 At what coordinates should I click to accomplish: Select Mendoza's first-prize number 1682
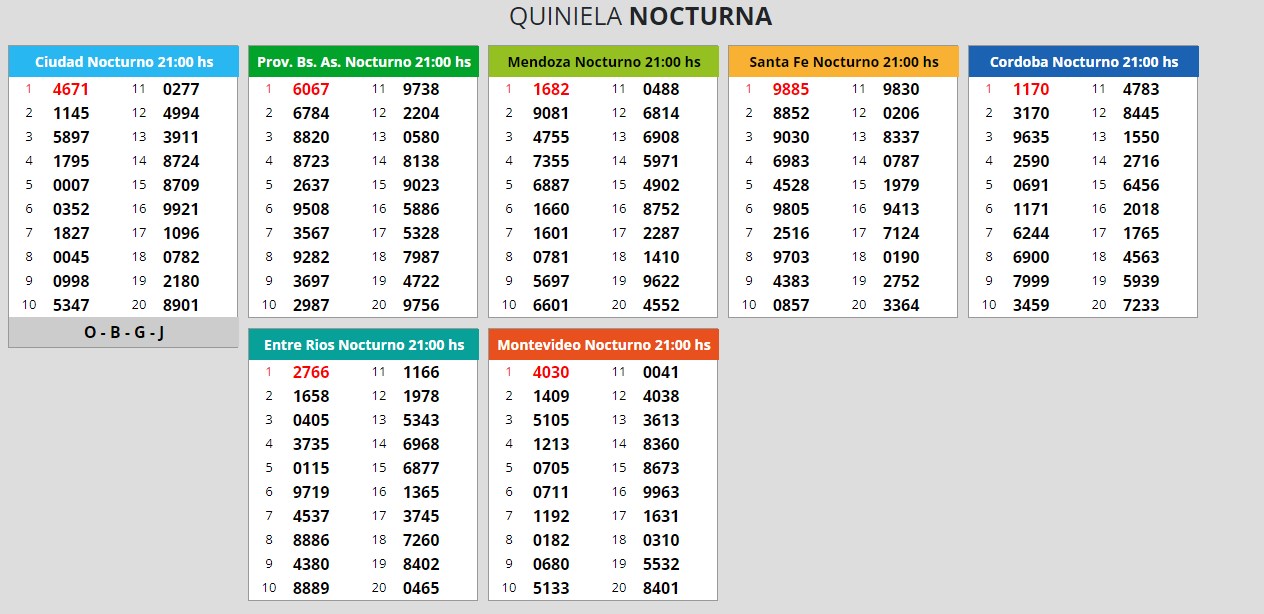tap(551, 89)
